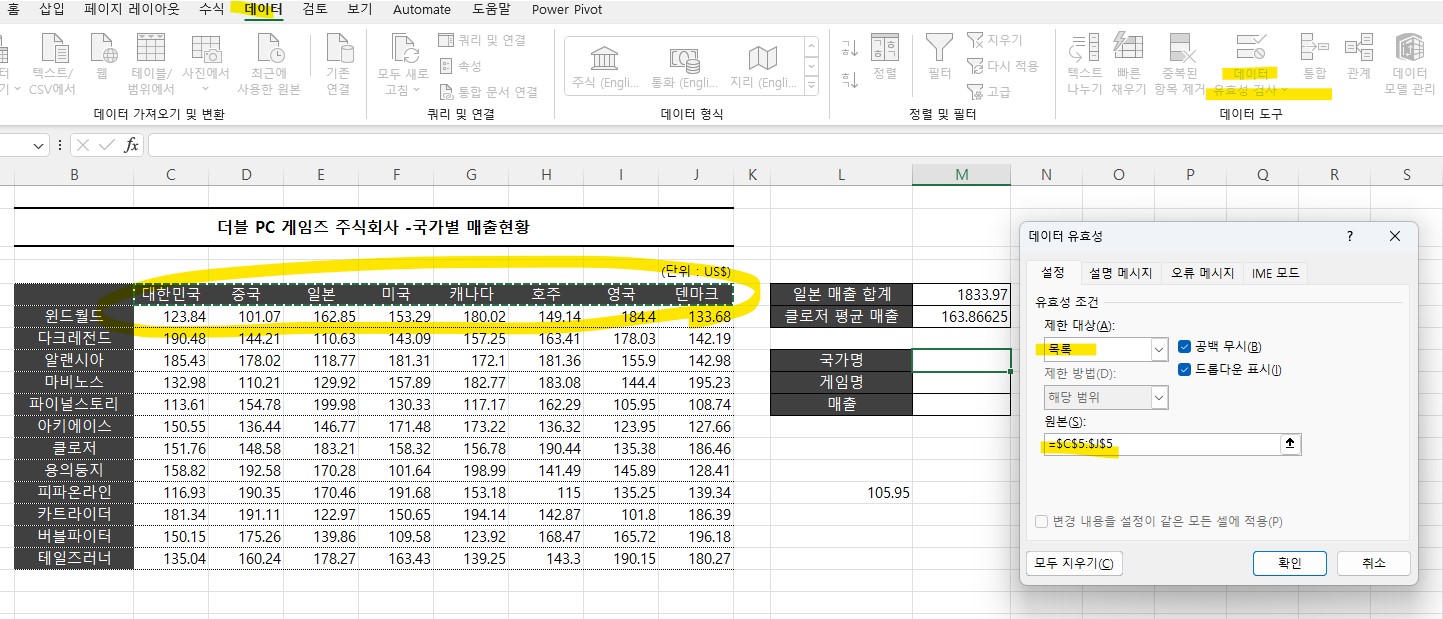Click the 관계 (Relationships) icon
This screenshot has width=1443, height=619.
click(1358, 47)
